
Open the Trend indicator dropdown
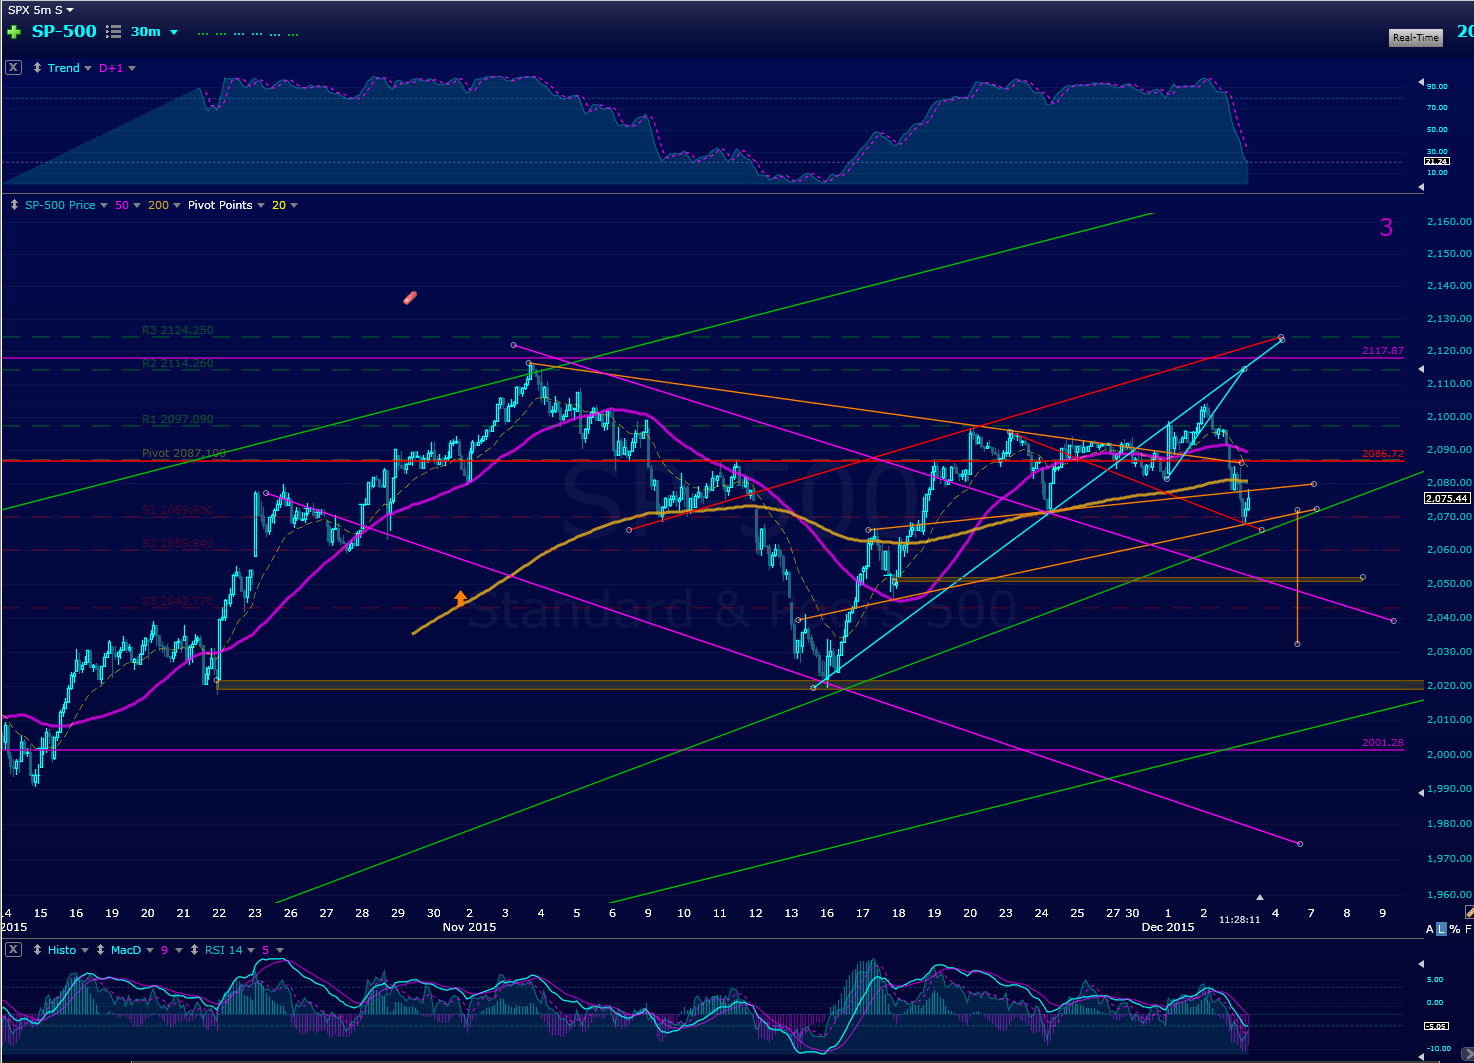pos(88,69)
